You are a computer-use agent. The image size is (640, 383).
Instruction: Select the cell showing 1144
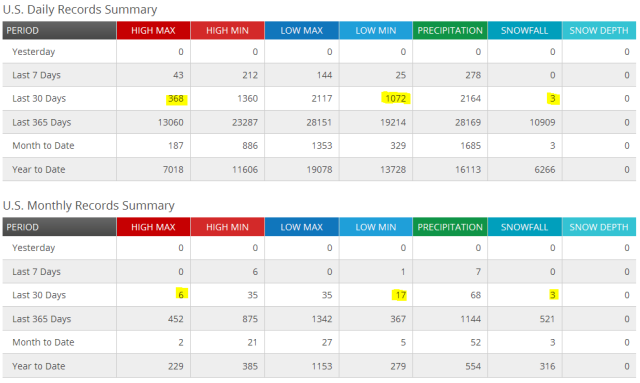tap(450, 319)
